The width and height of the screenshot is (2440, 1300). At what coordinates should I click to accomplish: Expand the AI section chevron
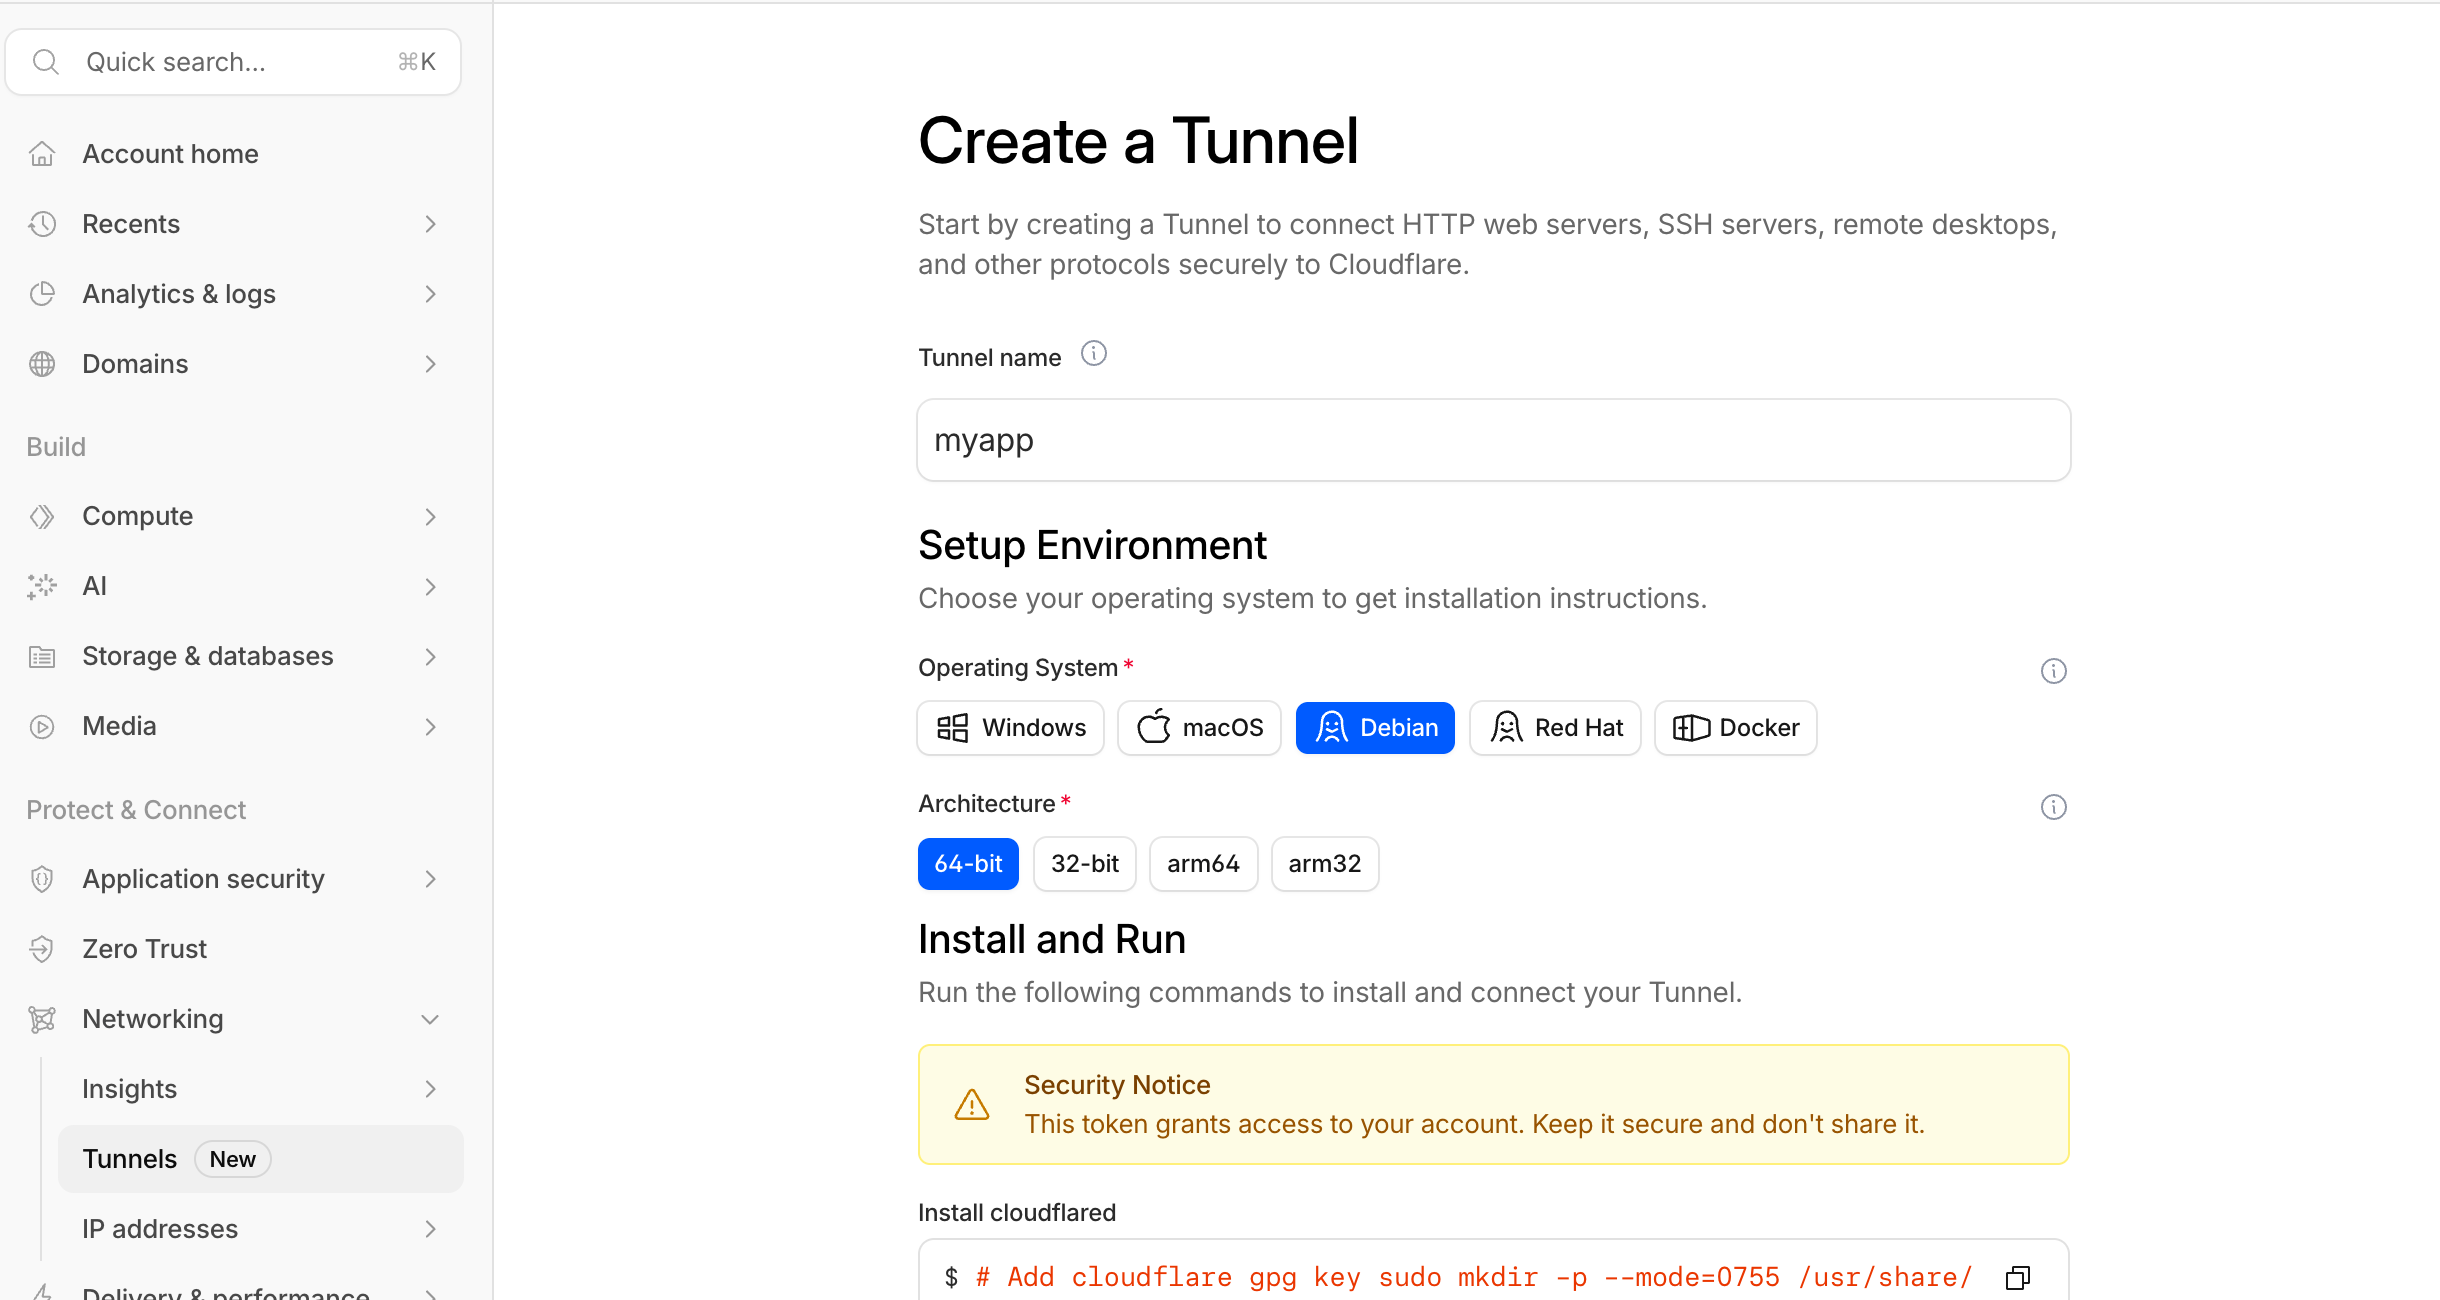pos(431,587)
